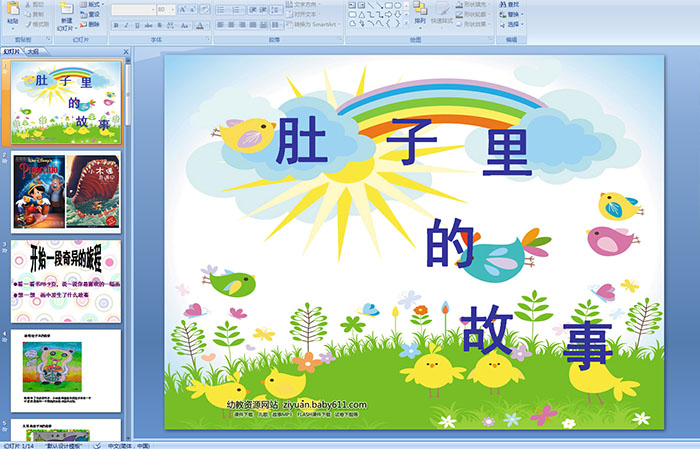Toggle justified text alignment
The image size is (700, 449).
(x=253, y=25)
